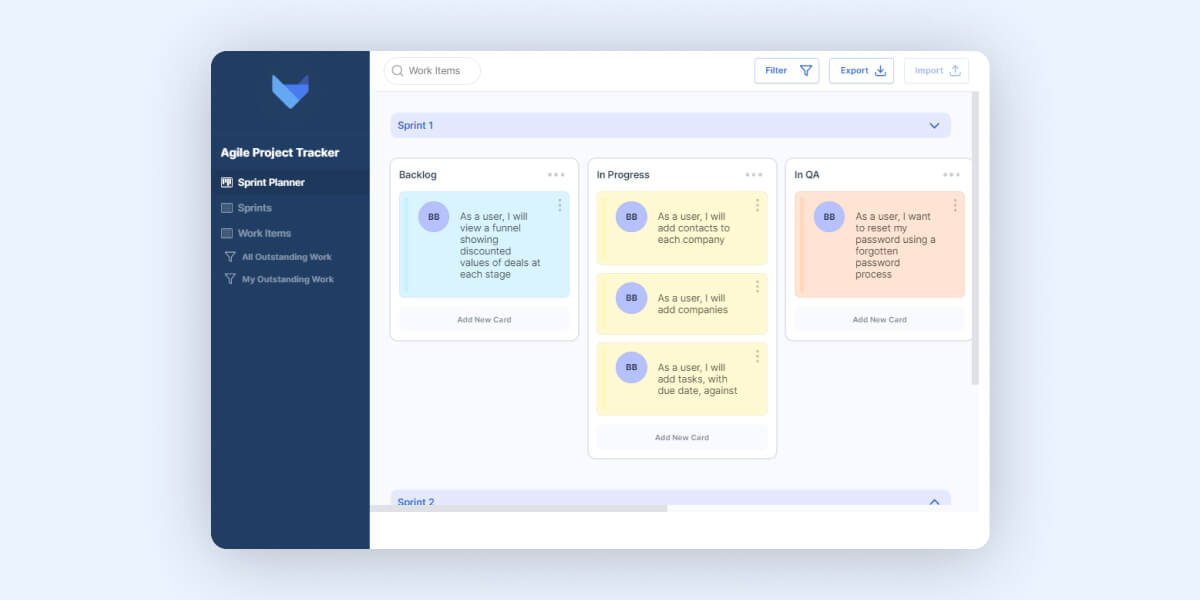Click the Export button
This screenshot has height=600, width=1200.
pos(861,70)
